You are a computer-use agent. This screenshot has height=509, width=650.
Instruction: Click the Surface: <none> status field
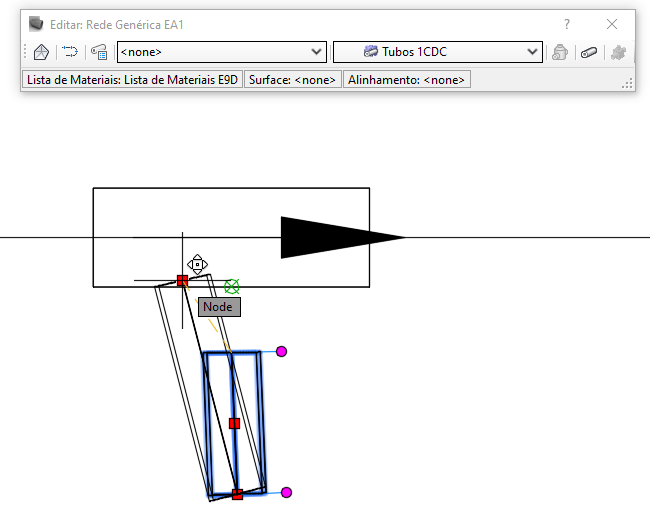(x=292, y=80)
